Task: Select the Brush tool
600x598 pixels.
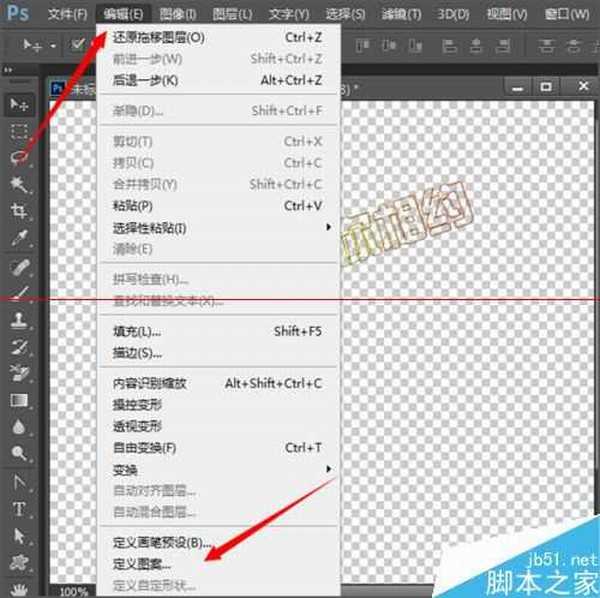Action: [19, 293]
